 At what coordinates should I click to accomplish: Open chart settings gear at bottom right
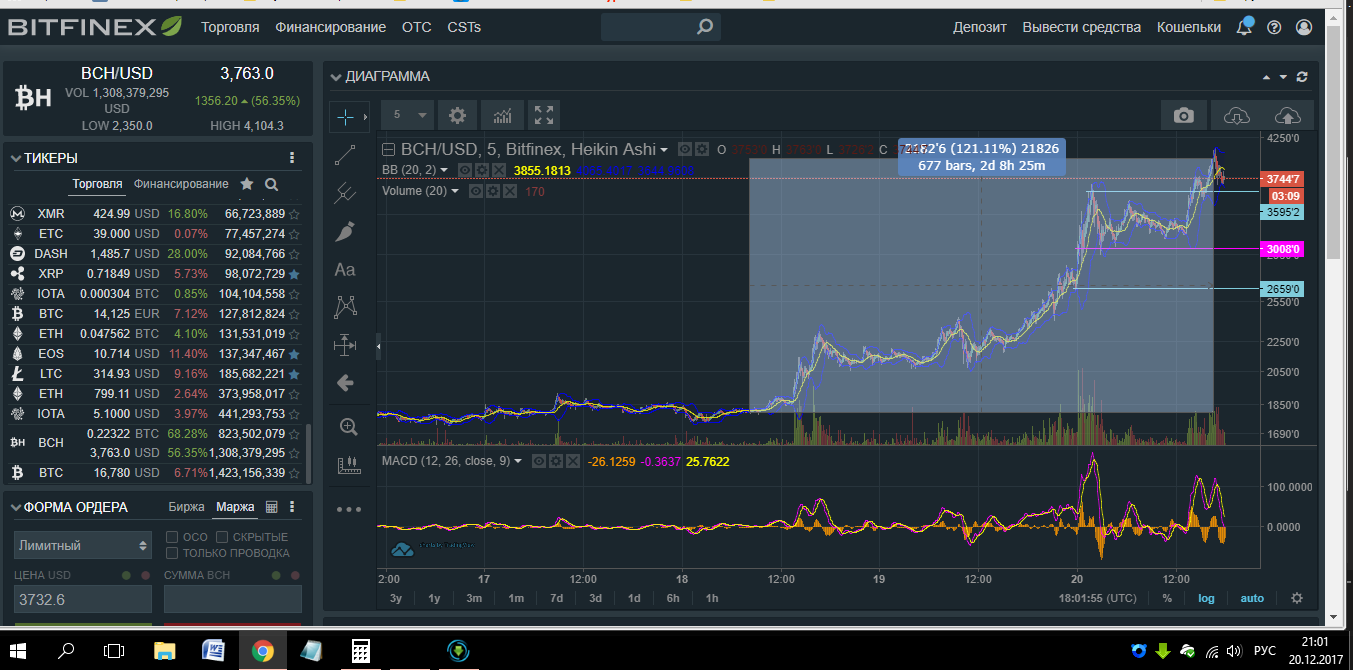tap(1297, 598)
